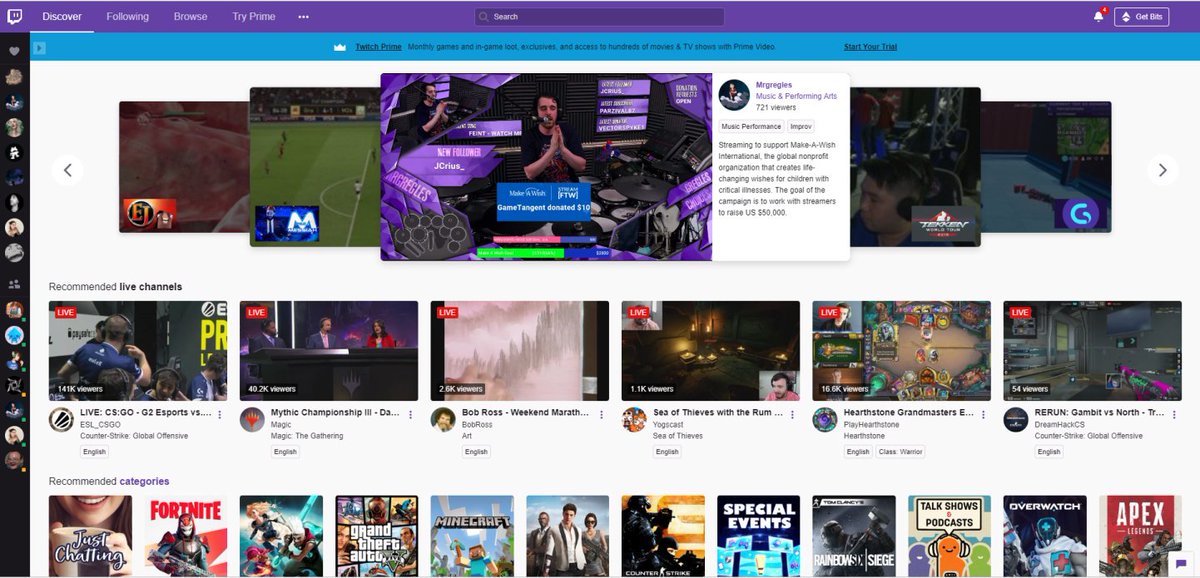The image size is (1200, 578).
Task: Expand the left sidebar with arrow icon
Action: pyautogui.click(x=39, y=47)
